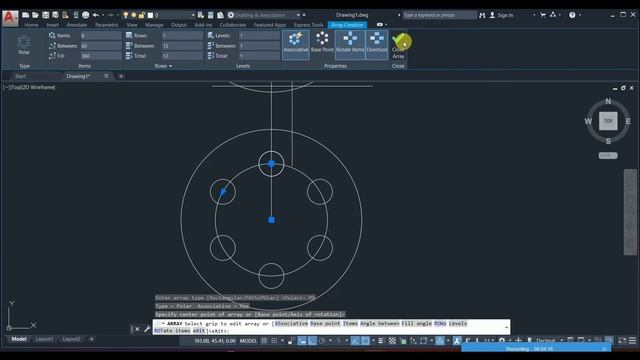Viewport: 640px width, 360px height.
Task: Open the Insert ribbon tab
Action: pyautogui.click(x=52, y=25)
